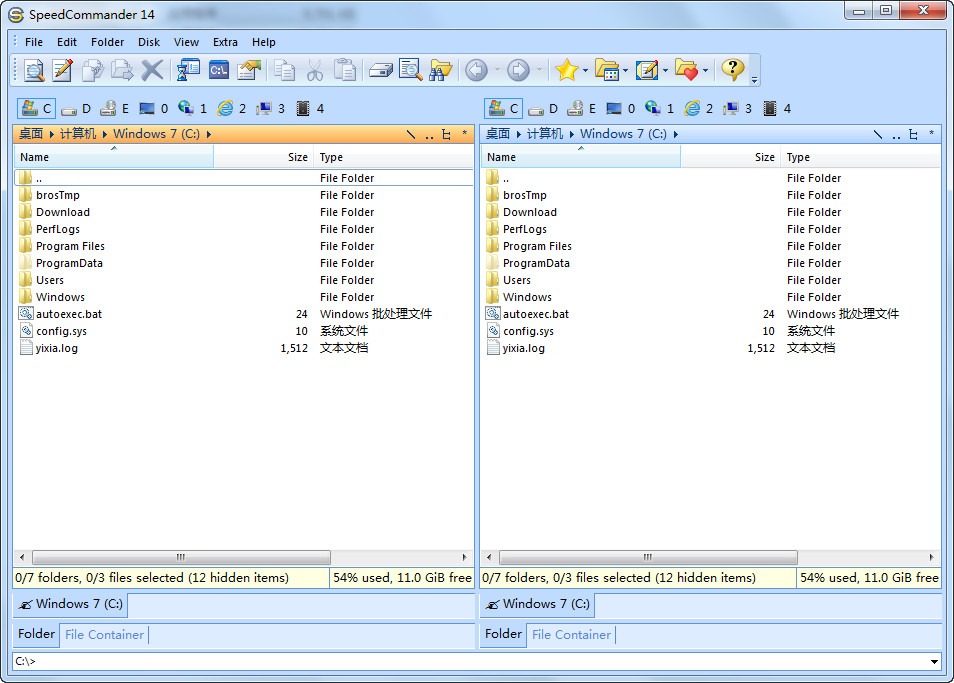Open the Favorites star dropdown arrow
Viewport: 954px width, 683px height.
pos(585,71)
